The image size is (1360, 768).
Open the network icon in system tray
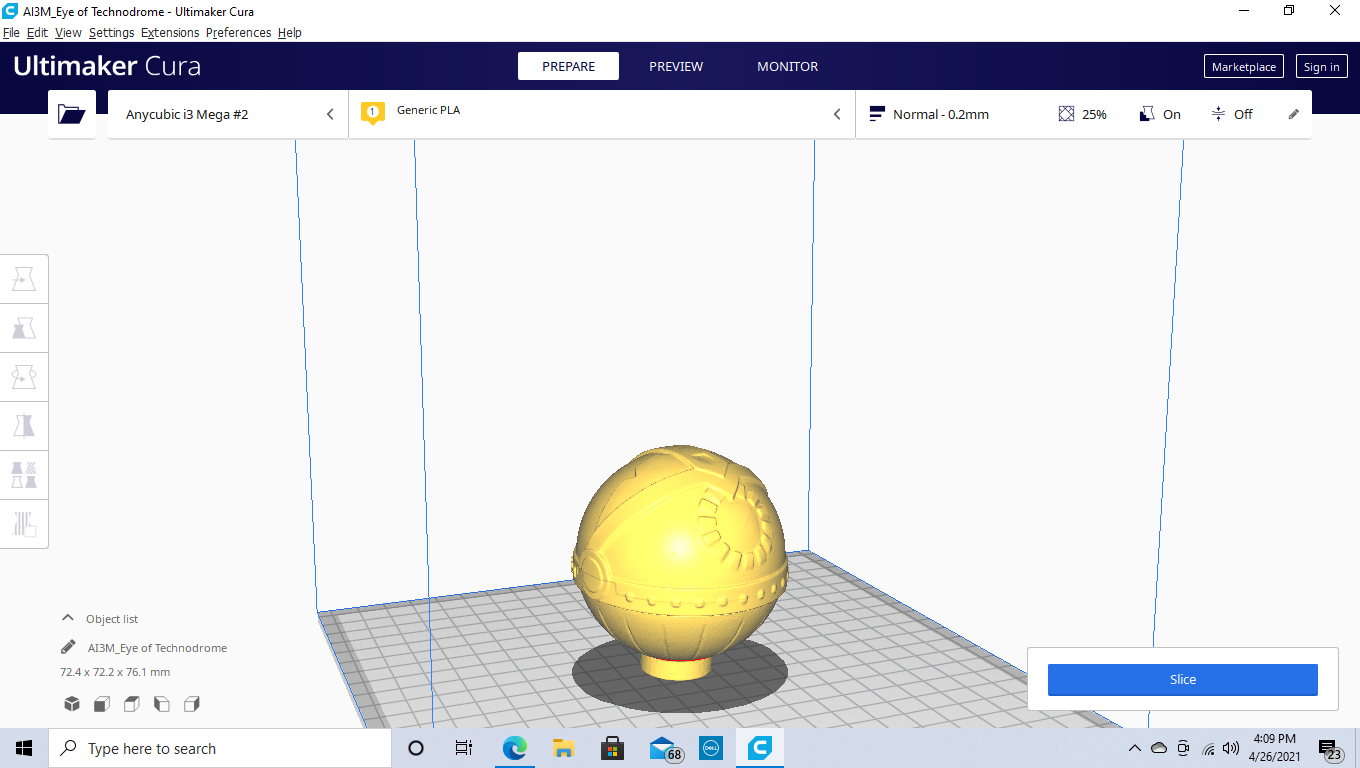click(1208, 748)
